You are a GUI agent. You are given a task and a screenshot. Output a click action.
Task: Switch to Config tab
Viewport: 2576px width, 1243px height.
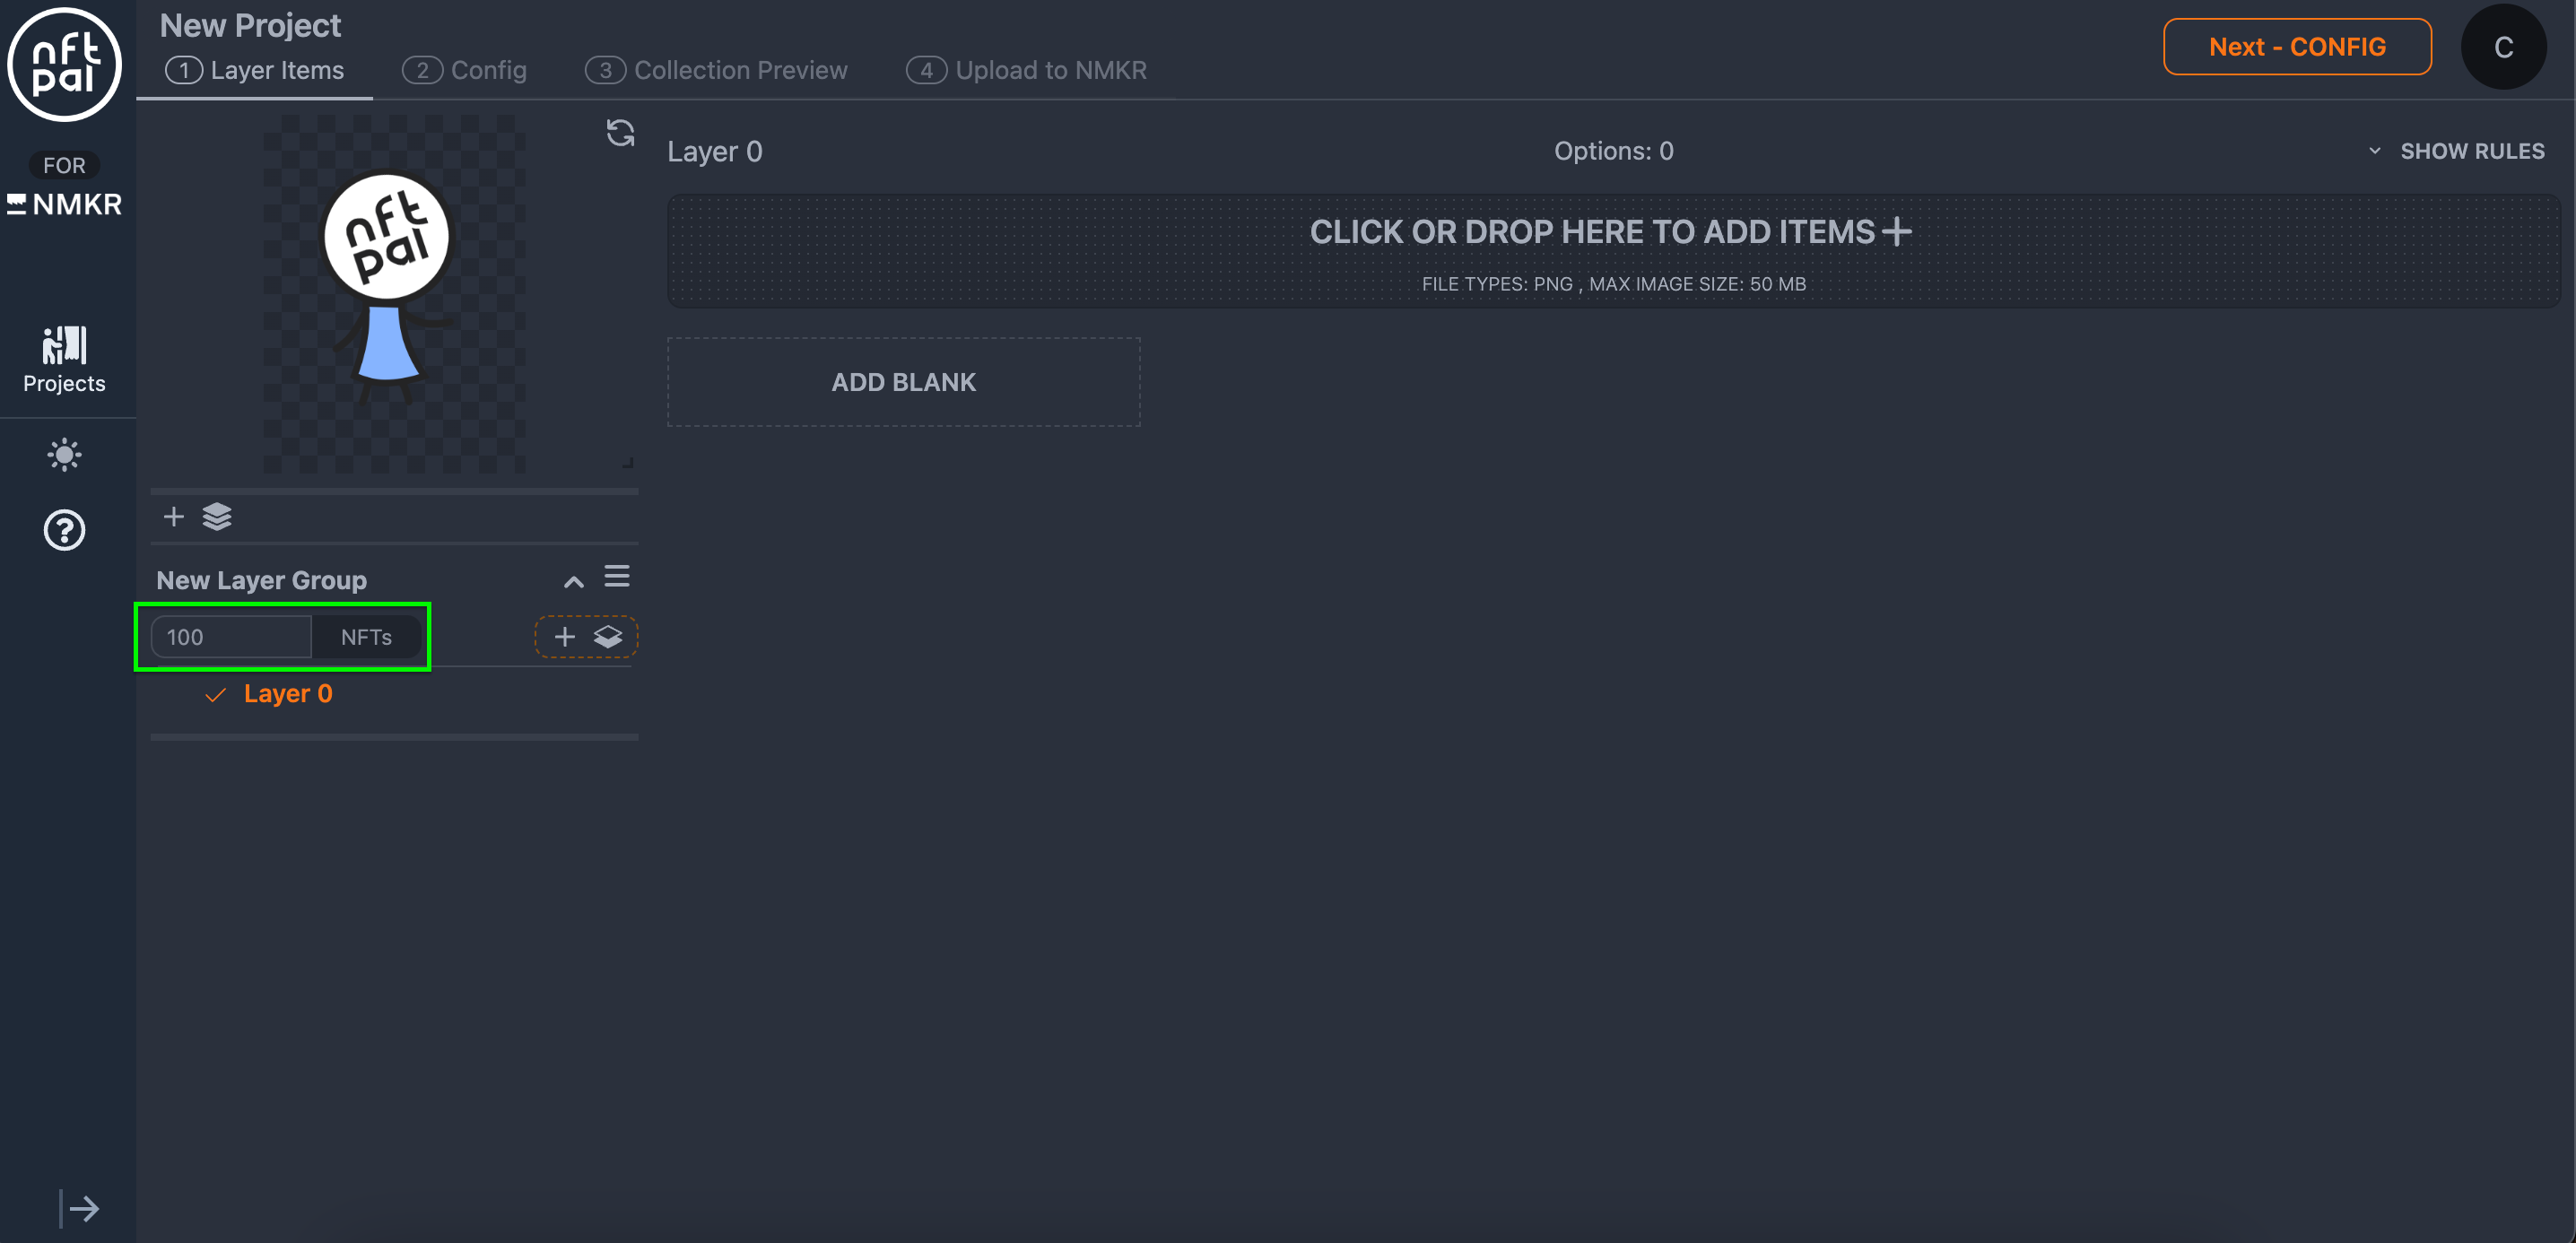pos(465,70)
